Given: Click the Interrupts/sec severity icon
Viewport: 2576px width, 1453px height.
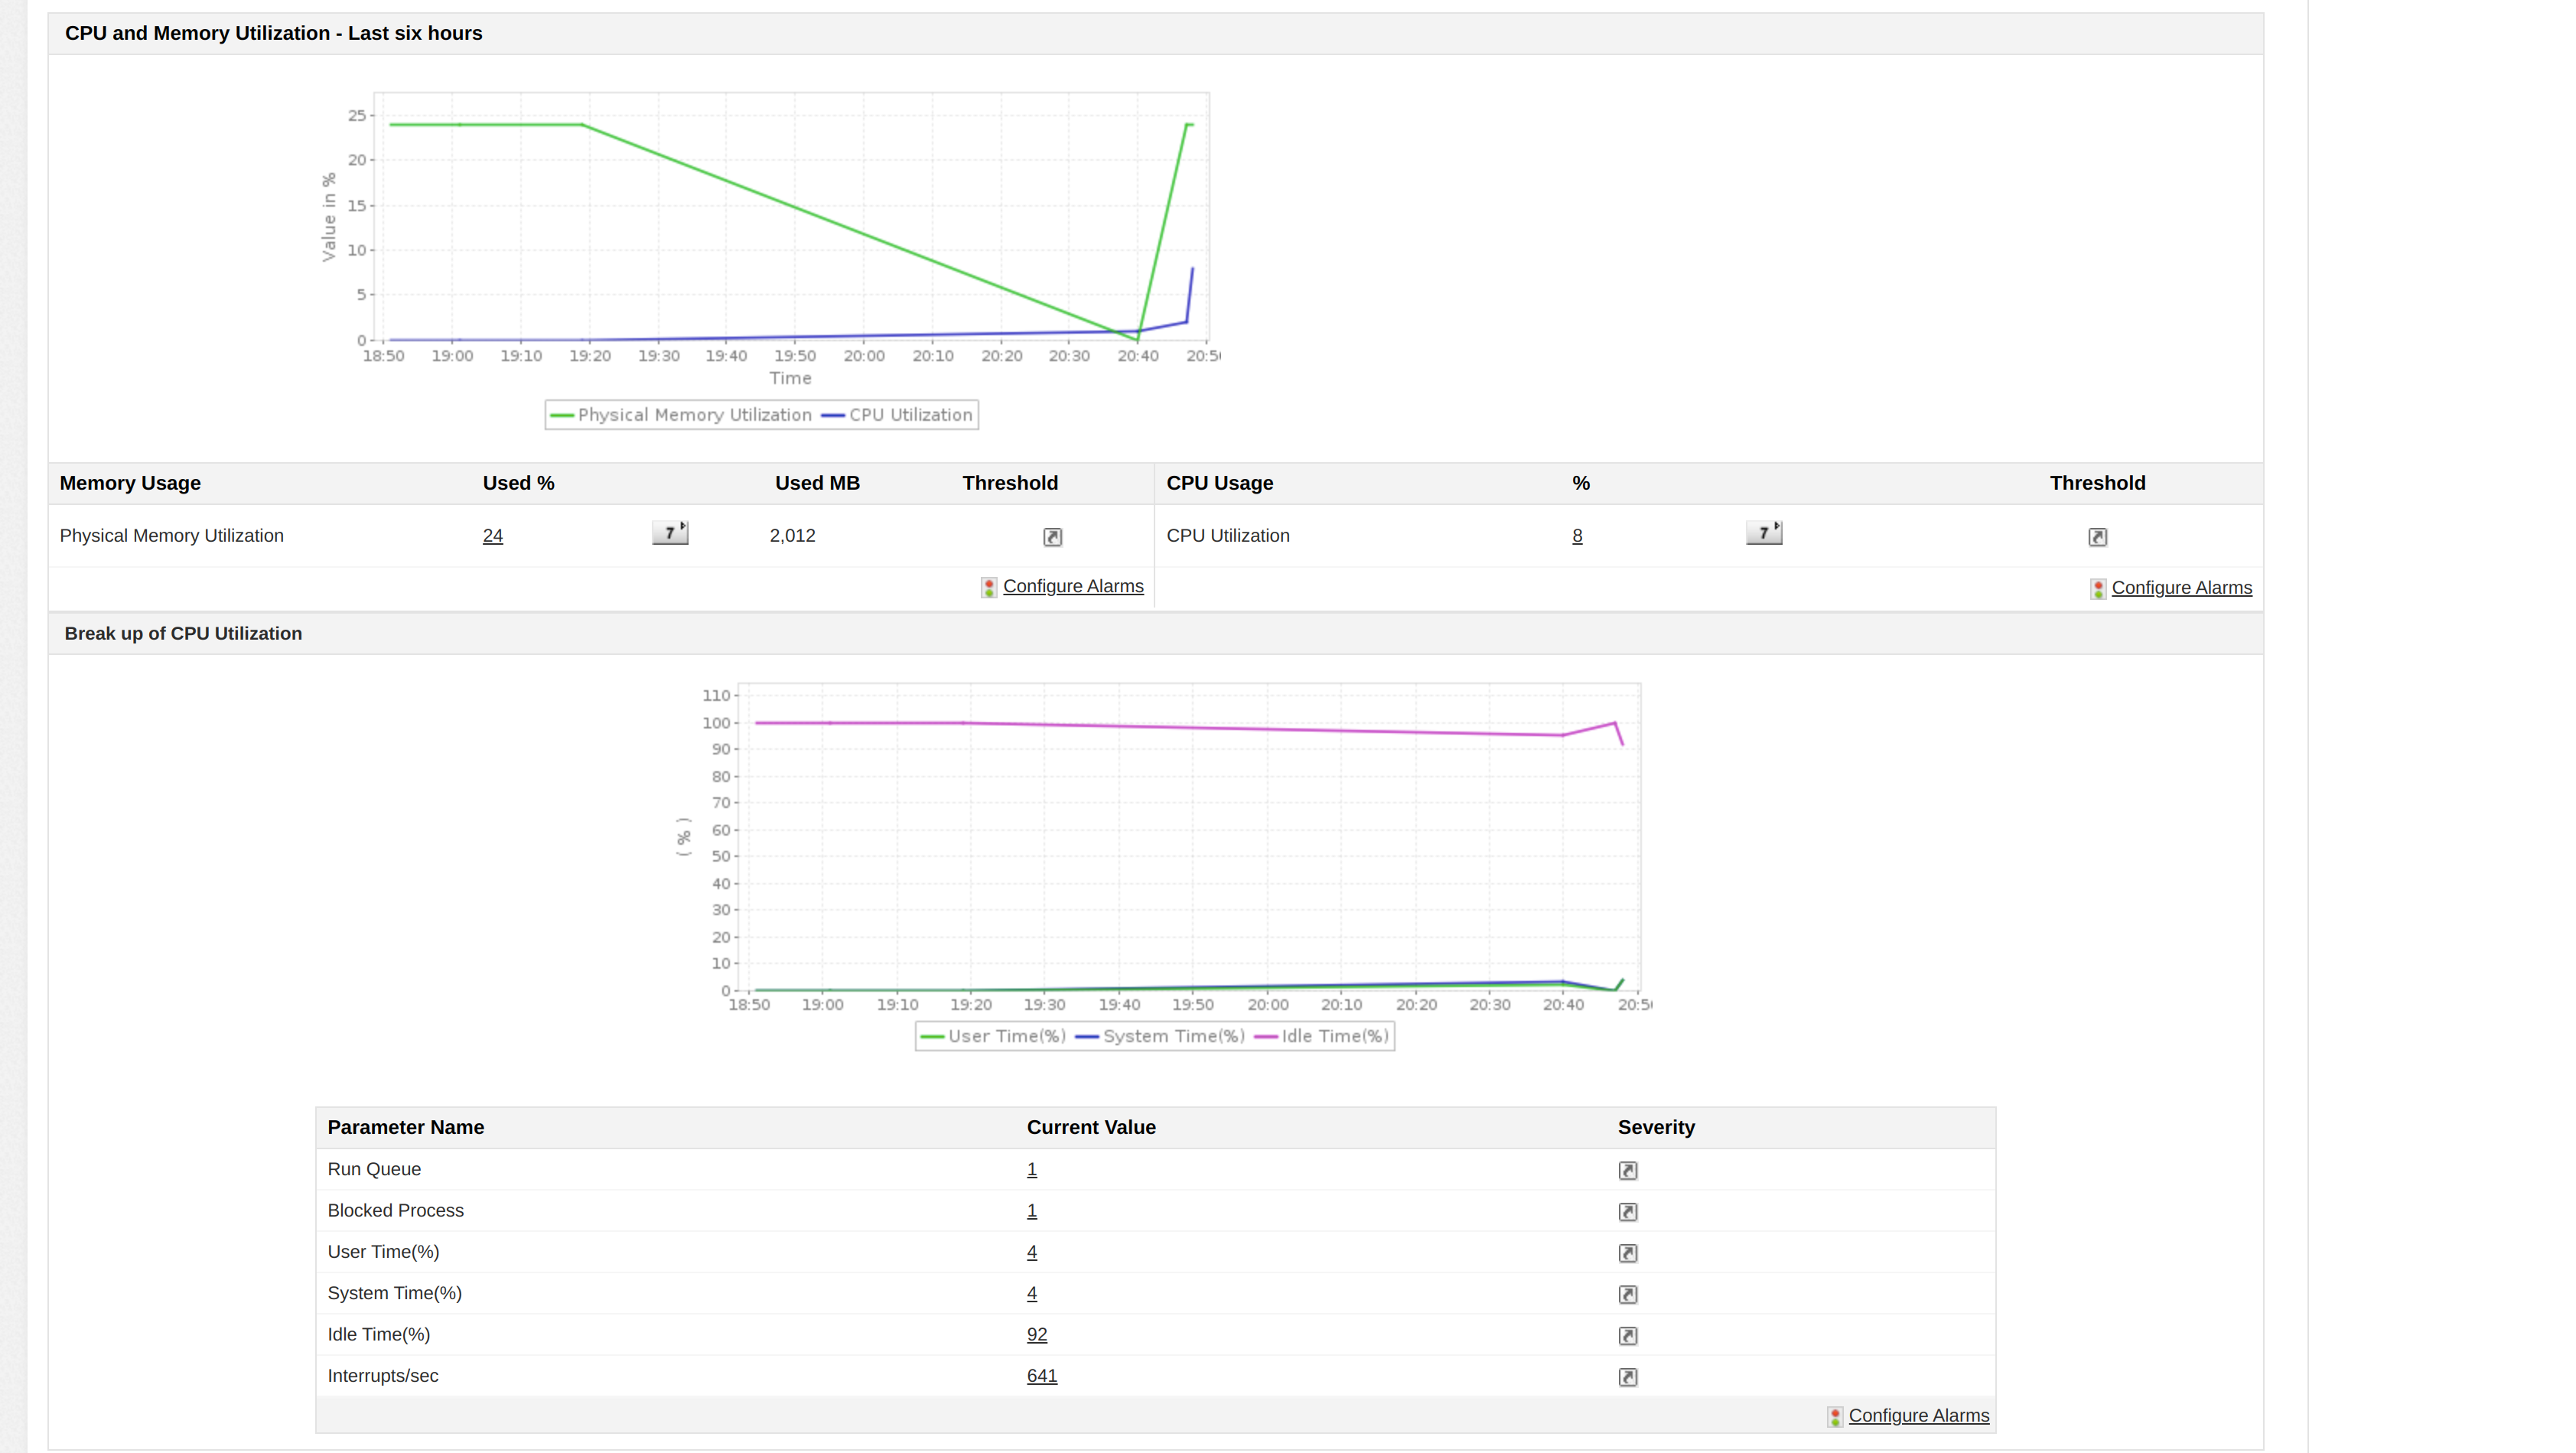Looking at the screenshot, I should coord(1627,1377).
